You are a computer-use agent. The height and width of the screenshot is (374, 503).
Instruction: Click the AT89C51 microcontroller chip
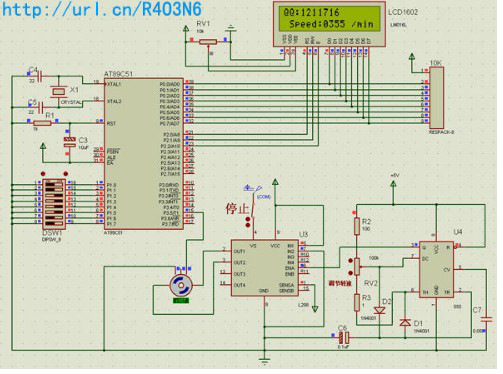(144, 154)
